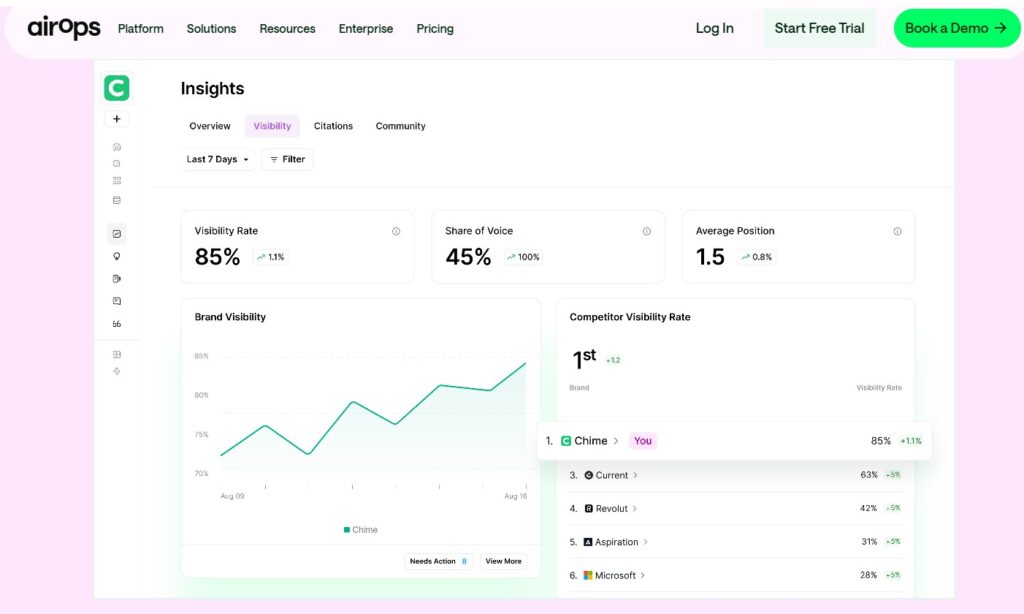Screen dimensions: 1024x614
Task: Click the 42% value in the Revolut row
Action: (868, 508)
